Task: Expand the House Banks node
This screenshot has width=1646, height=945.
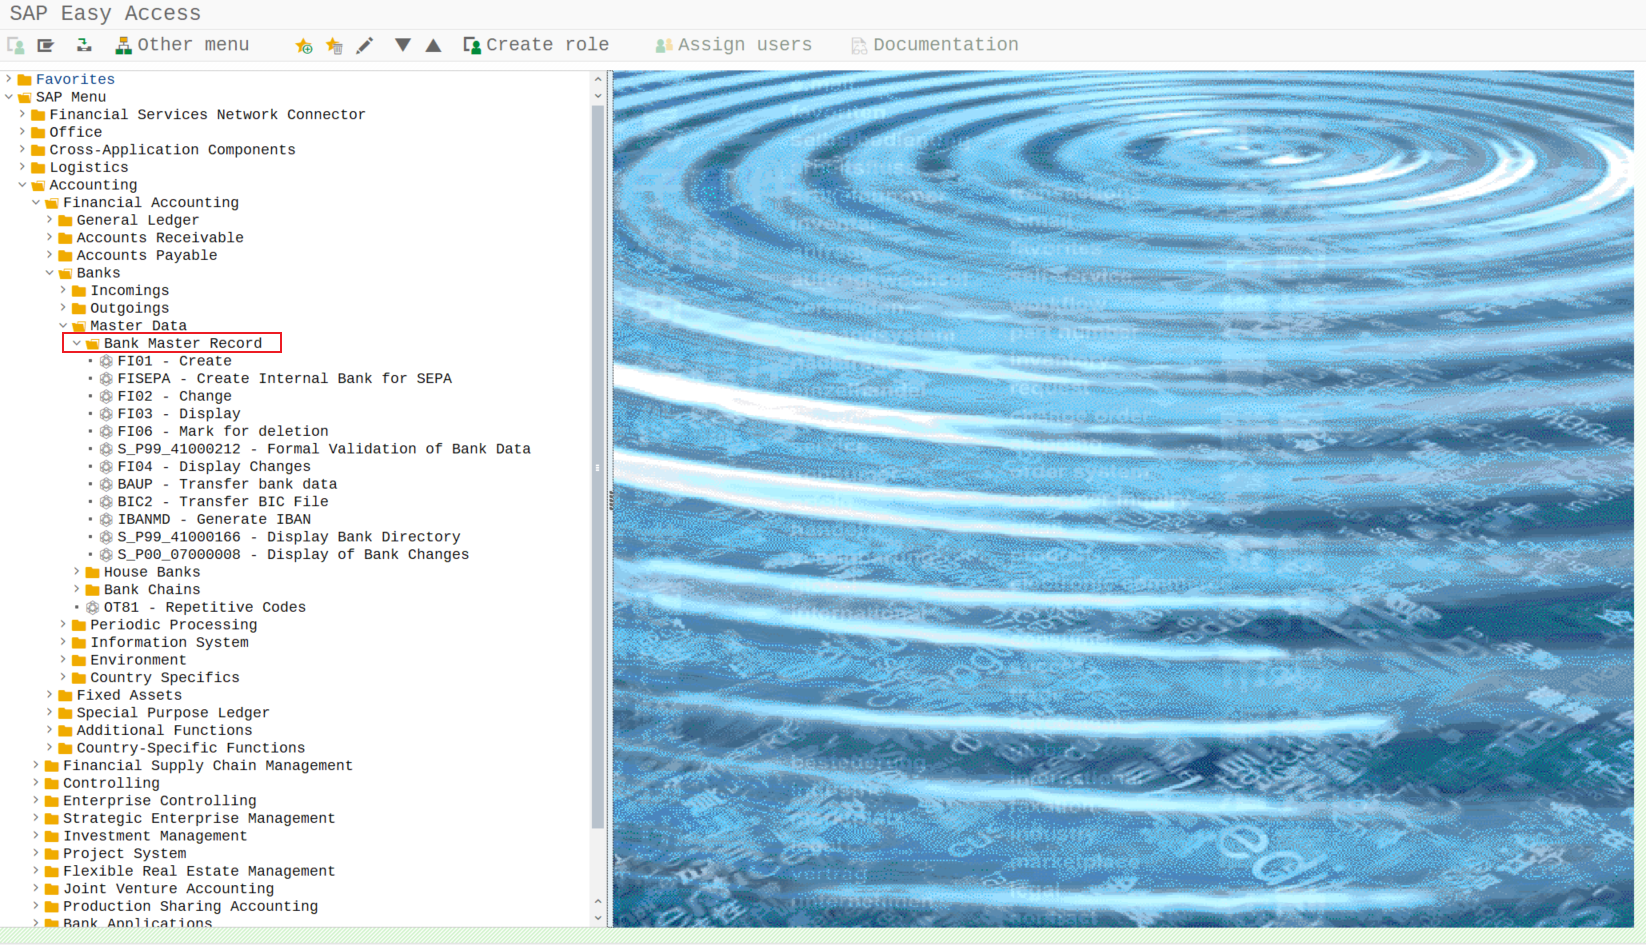Action: click(76, 572)
